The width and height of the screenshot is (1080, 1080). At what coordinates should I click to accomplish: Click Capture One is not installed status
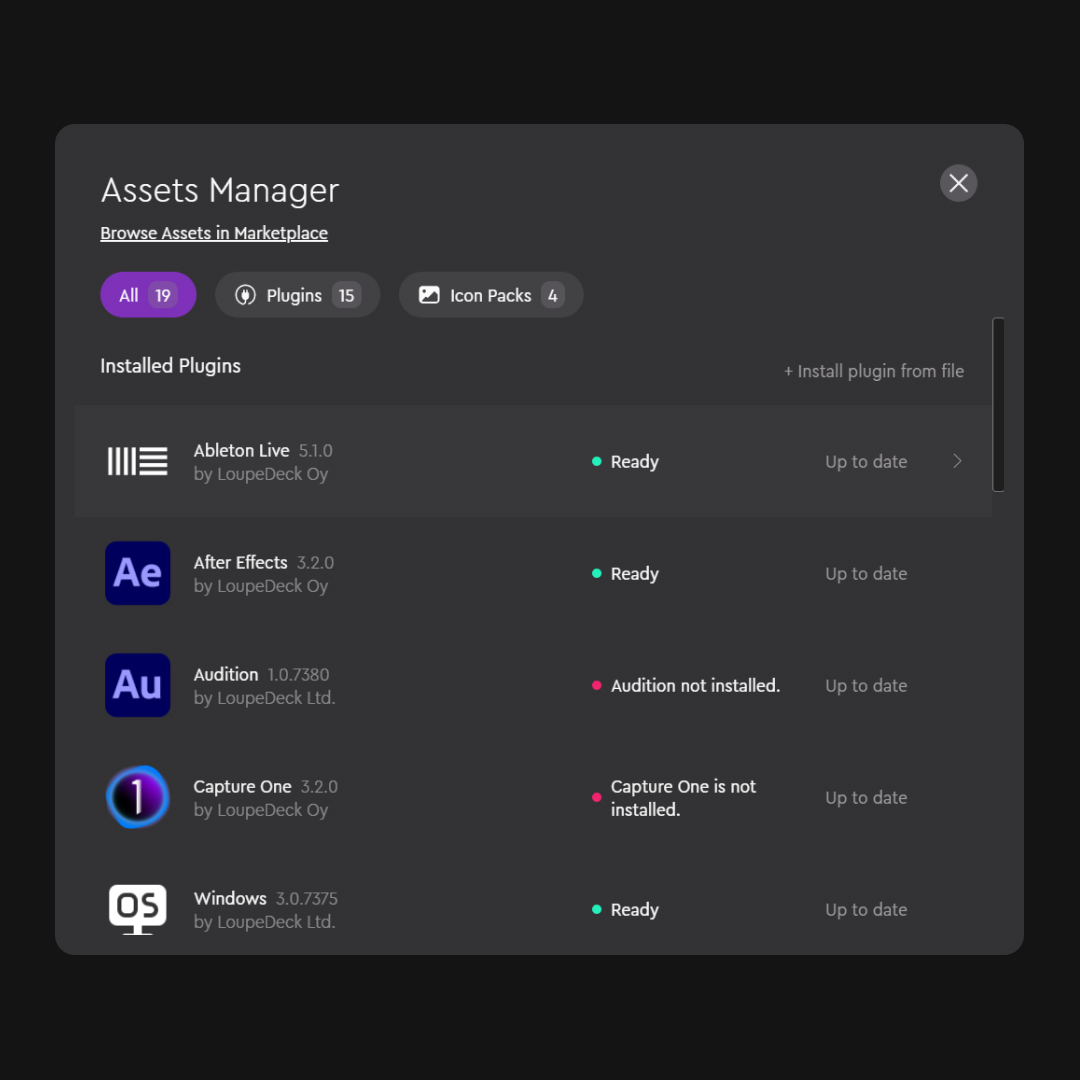click(x=683, y=798)
